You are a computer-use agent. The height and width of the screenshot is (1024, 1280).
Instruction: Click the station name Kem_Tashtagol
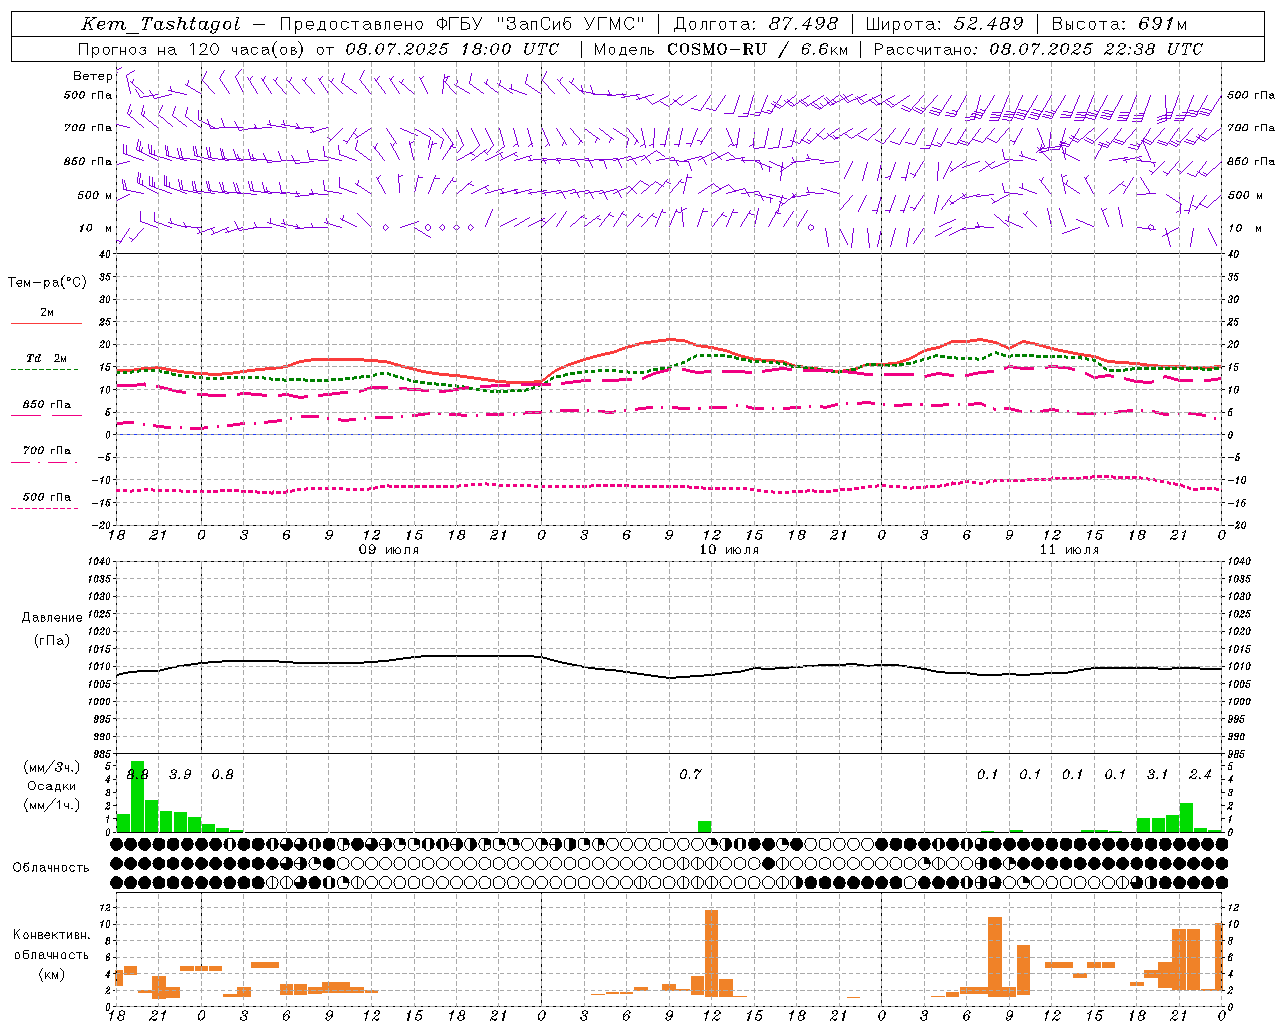point(161,24)
